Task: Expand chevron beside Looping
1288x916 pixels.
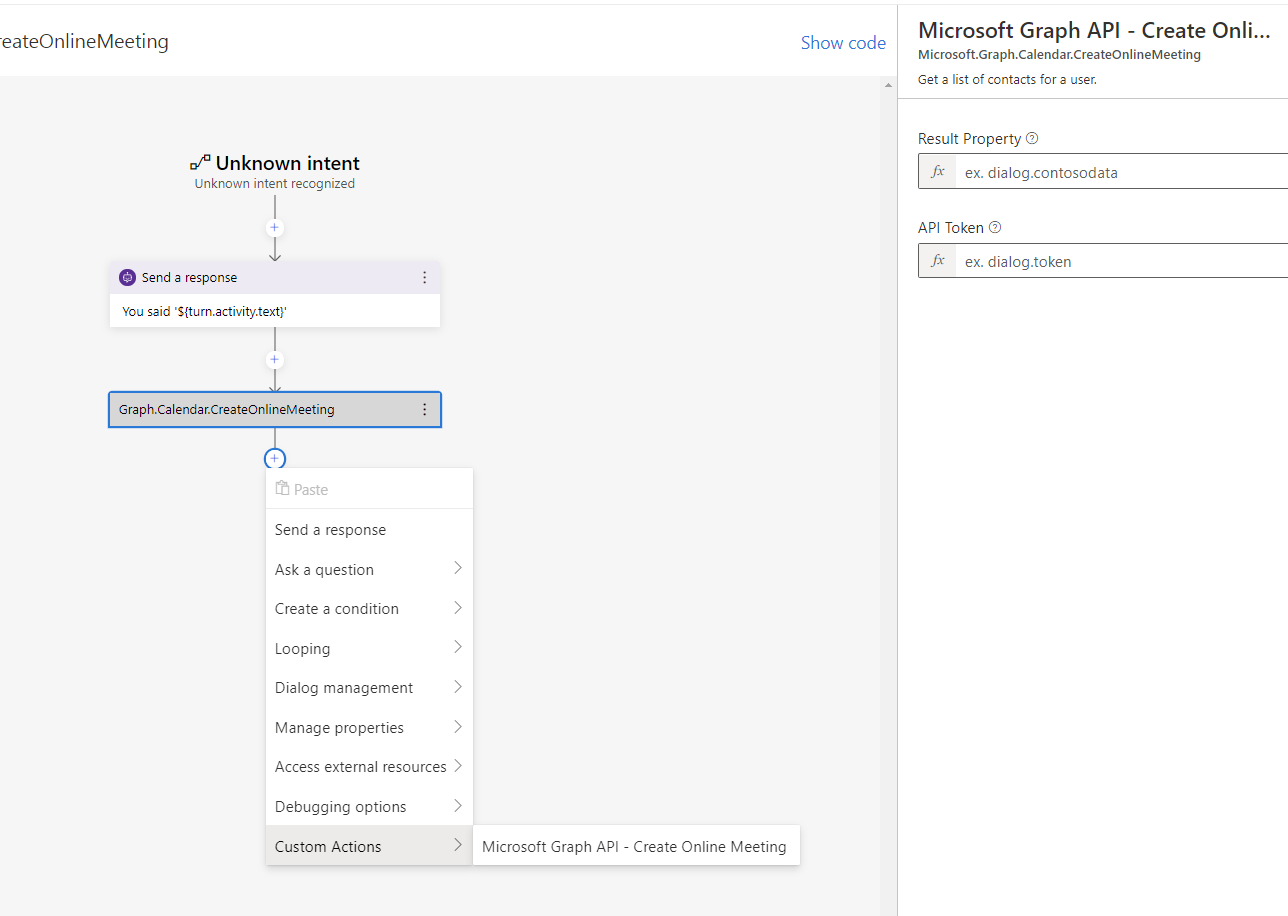Action: [x=458, y=647]
